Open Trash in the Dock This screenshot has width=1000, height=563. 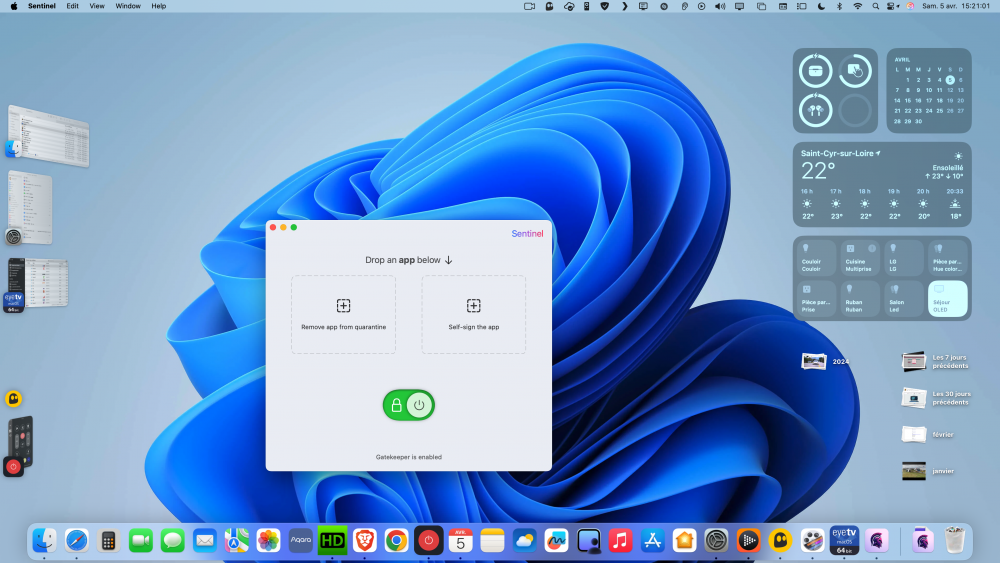(x=955, y=541)
